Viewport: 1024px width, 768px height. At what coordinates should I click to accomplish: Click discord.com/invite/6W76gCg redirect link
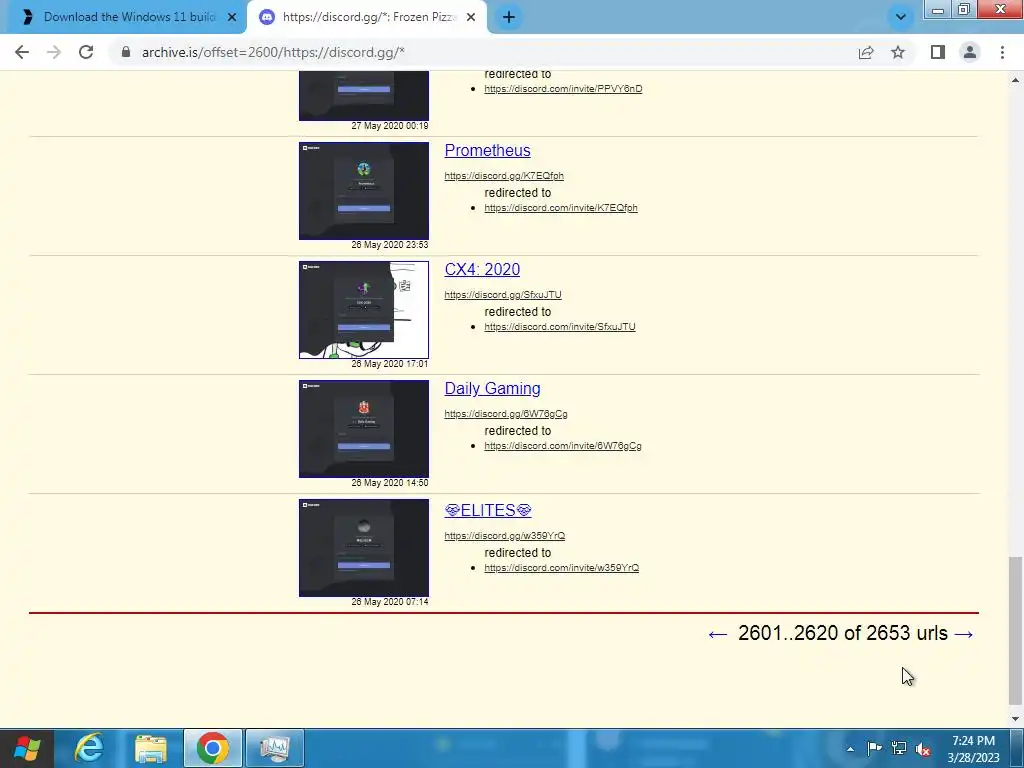[562, 445]
